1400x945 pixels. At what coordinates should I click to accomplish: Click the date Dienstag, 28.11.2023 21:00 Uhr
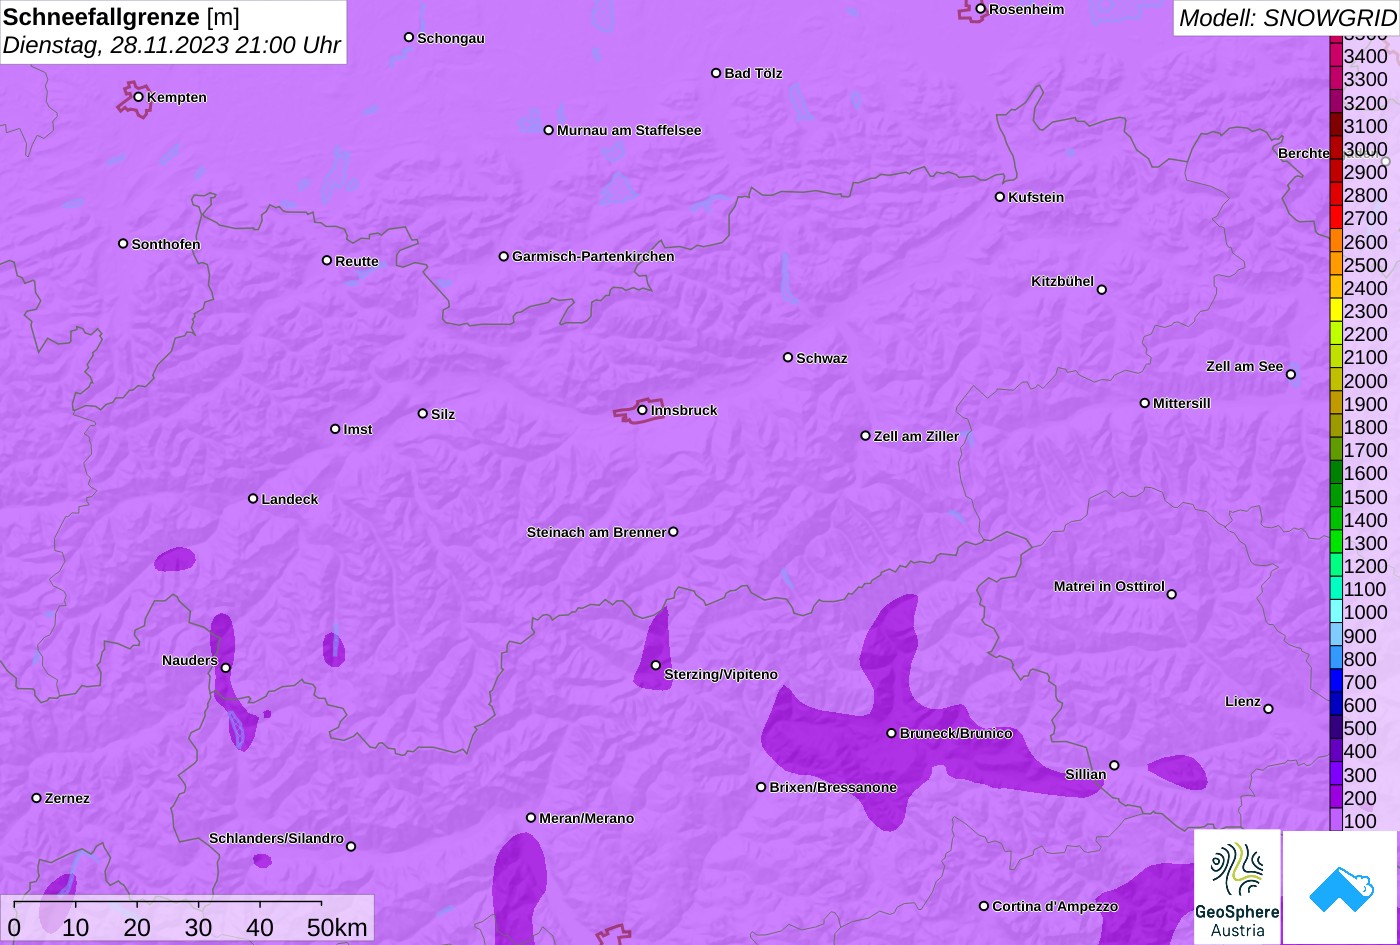pyautogui.click(x=172, y=45)
